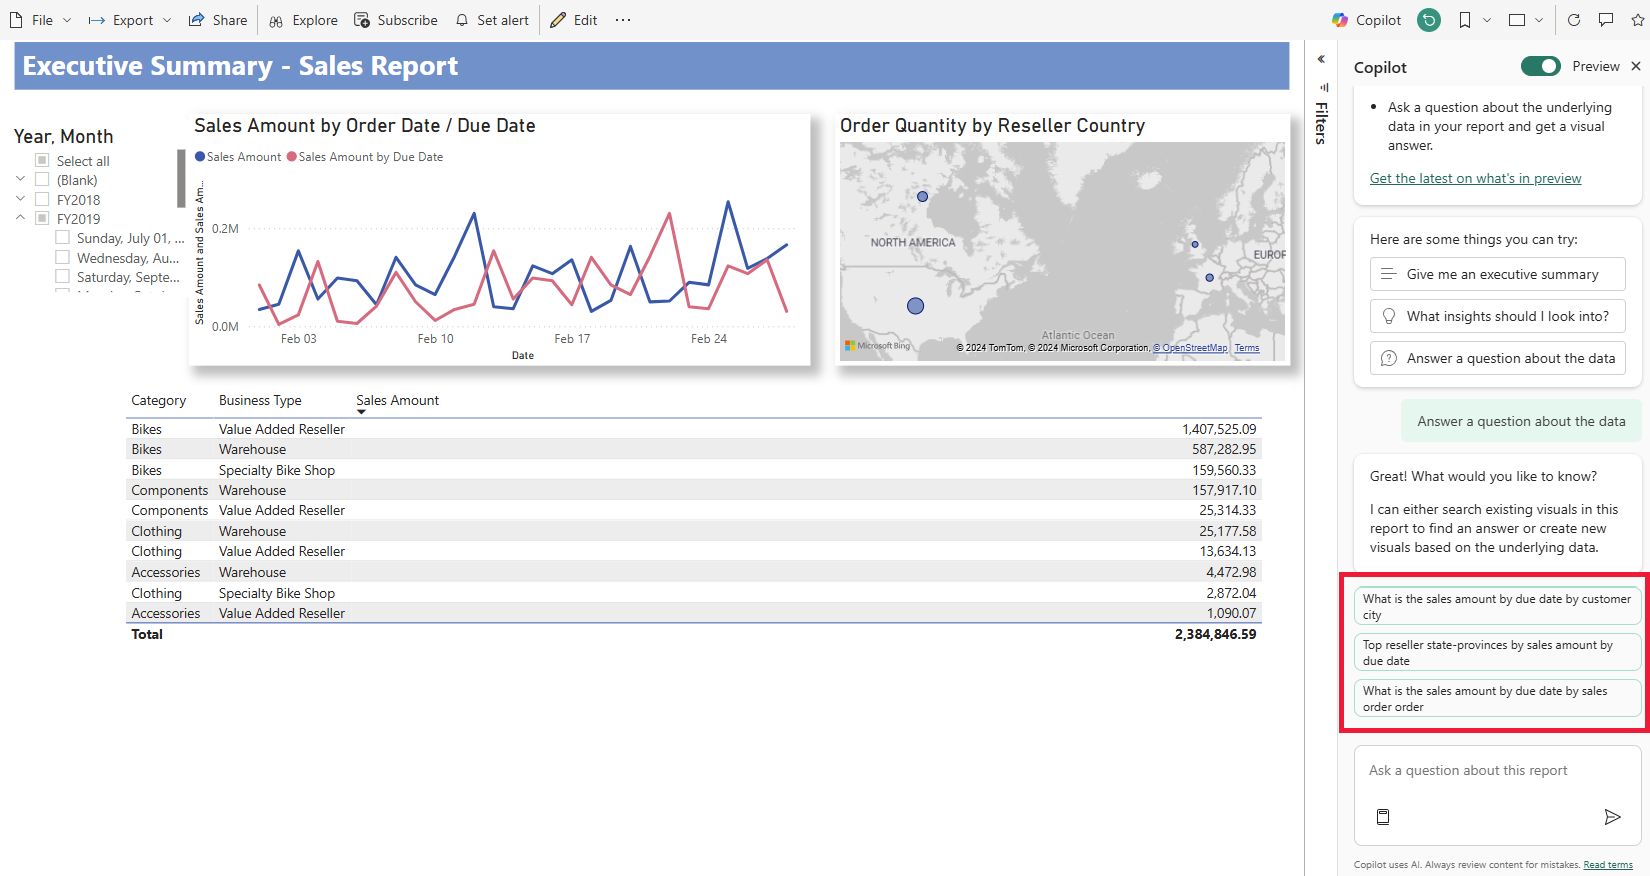Image resolution: width=1650 pixels, height=876 pixels.
Task: Check the FY2018 checkbox
Action: pos(42,199)
